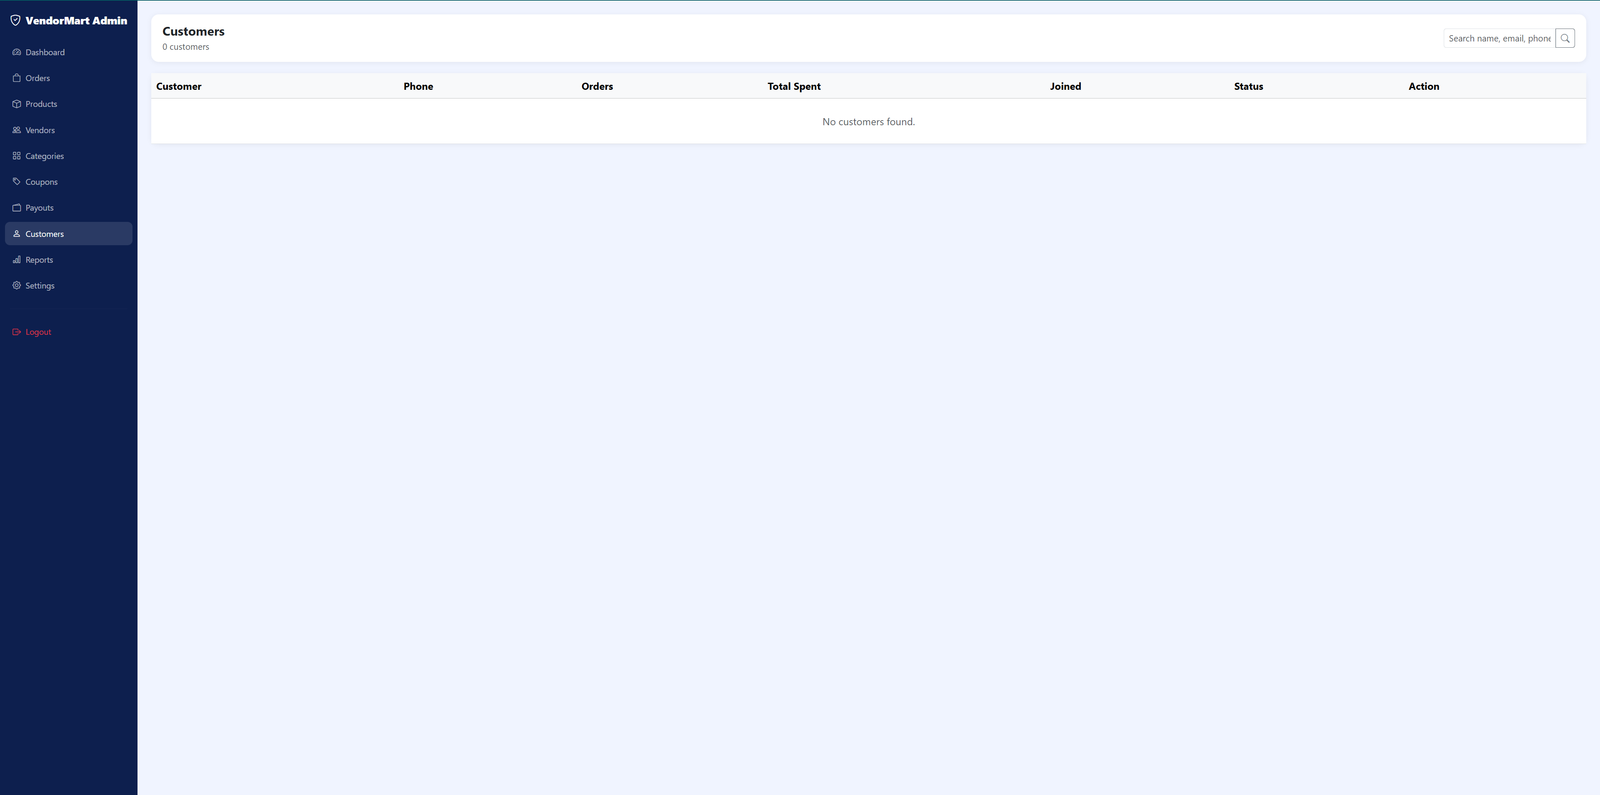The image size is (1600, 795).
Task: Click the VendorMart Admin shield logo icon
Action: [15, 20]
